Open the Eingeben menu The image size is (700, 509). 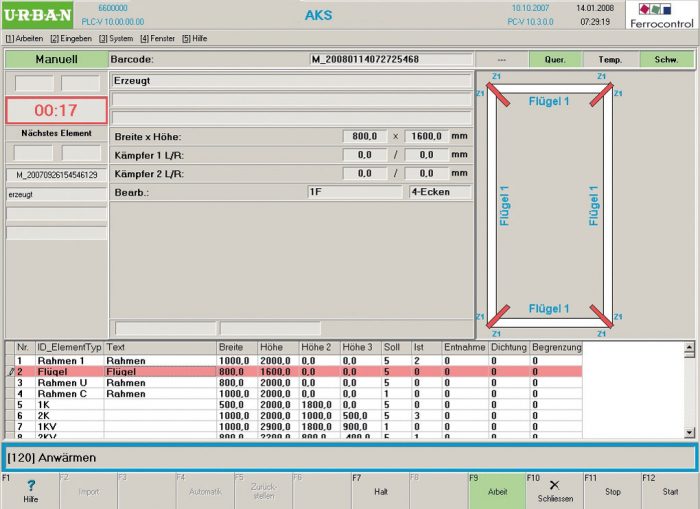70,38
